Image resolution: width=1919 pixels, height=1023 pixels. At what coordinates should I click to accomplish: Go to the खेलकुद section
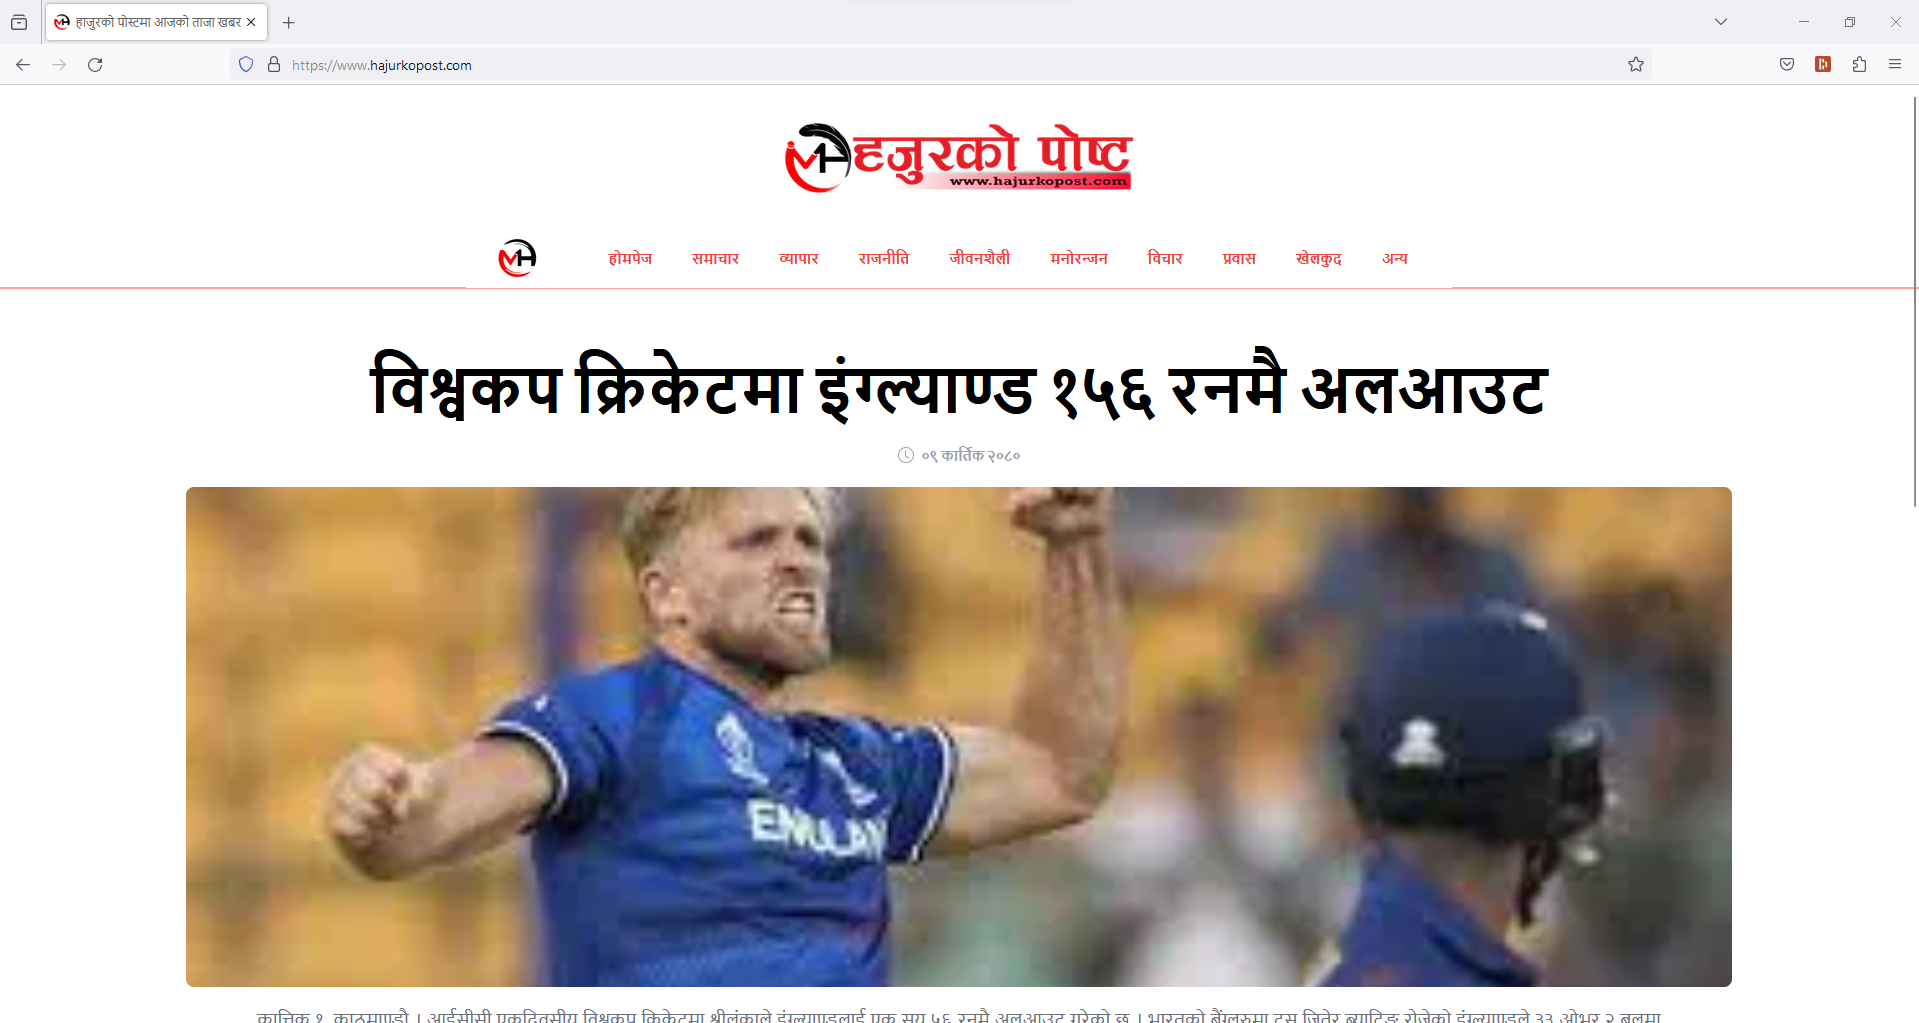point(1318,258)
